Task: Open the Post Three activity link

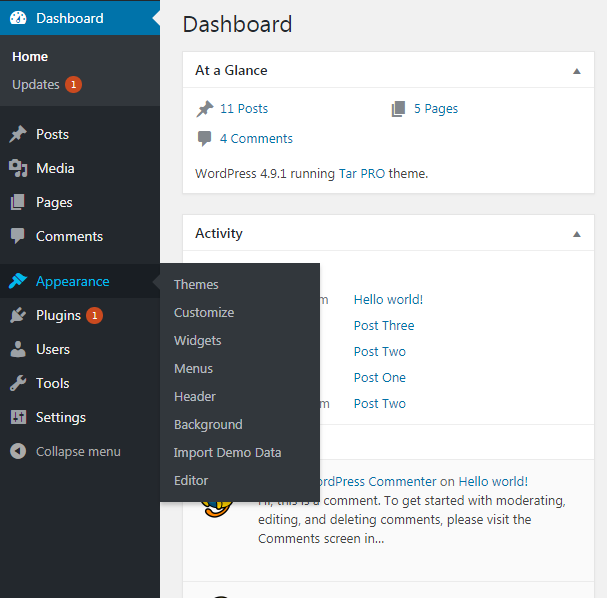Action: [x=383, y=325]
